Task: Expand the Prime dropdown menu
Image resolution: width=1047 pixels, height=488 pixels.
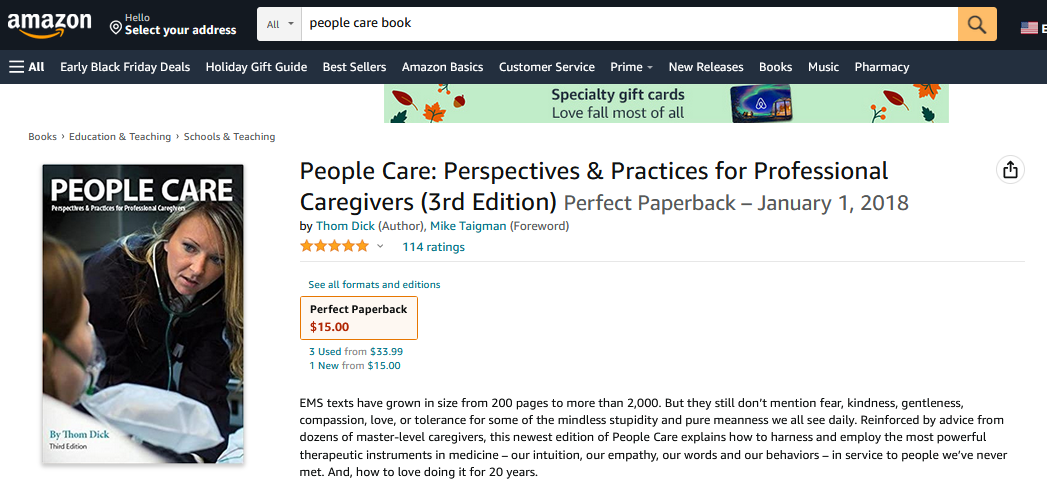Action: pos(631,67)
